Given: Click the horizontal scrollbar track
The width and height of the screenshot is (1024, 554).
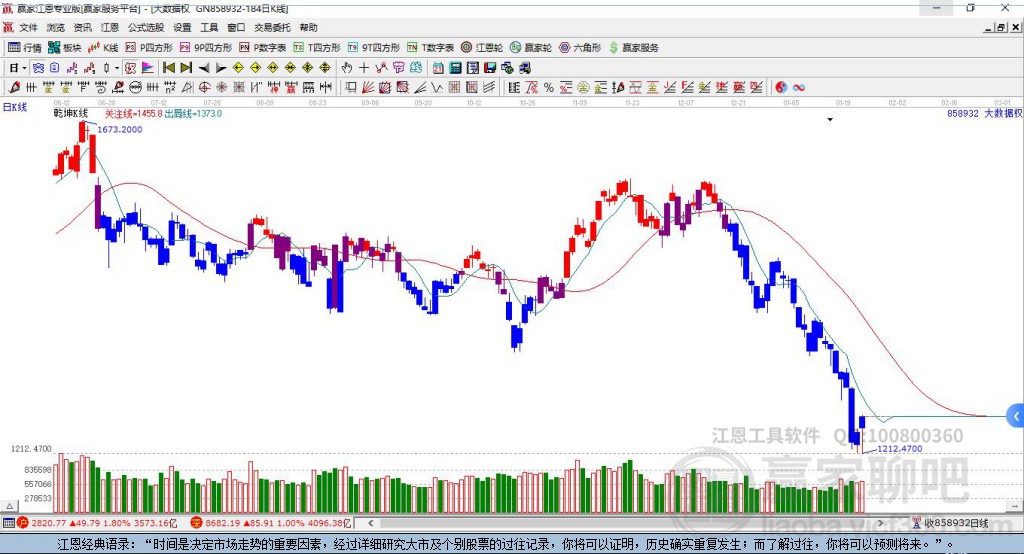Looking at the screenshot, I should click(x=626, y=523).
